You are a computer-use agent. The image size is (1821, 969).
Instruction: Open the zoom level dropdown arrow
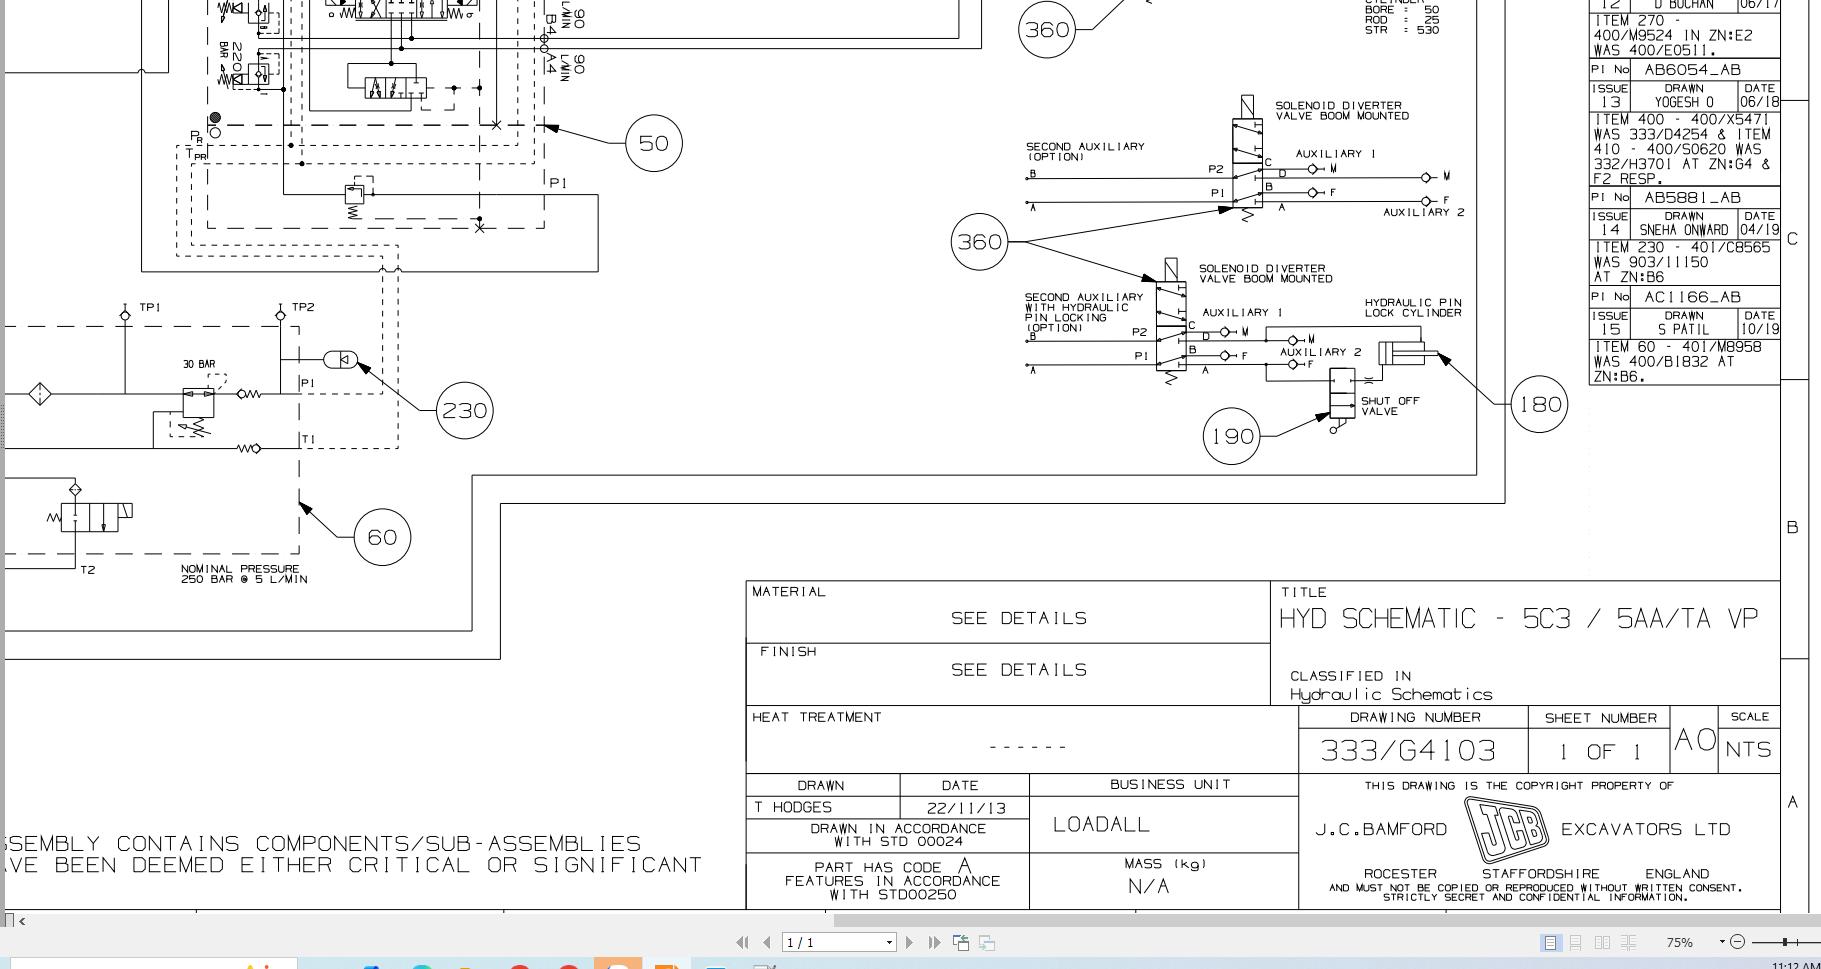coord(1722,942)
